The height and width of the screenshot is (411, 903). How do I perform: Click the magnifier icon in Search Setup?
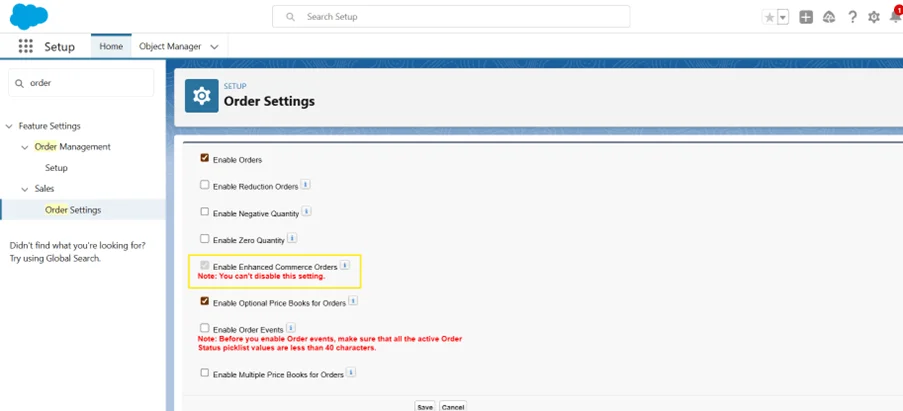tap(291, 17)
